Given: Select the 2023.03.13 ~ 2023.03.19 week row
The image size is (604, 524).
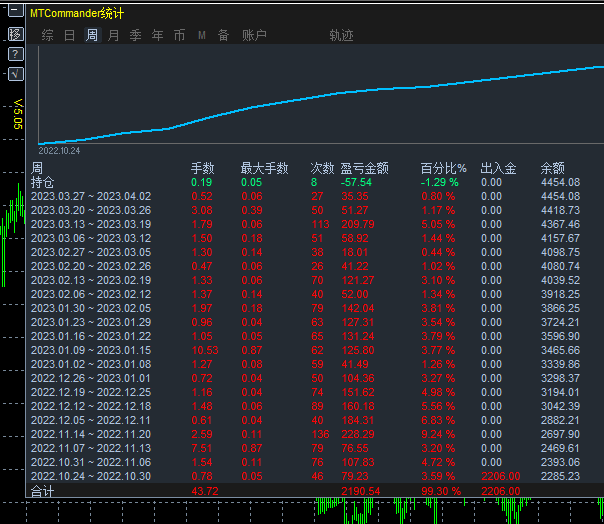Looking at the screenshot, I should pos(91,224).
